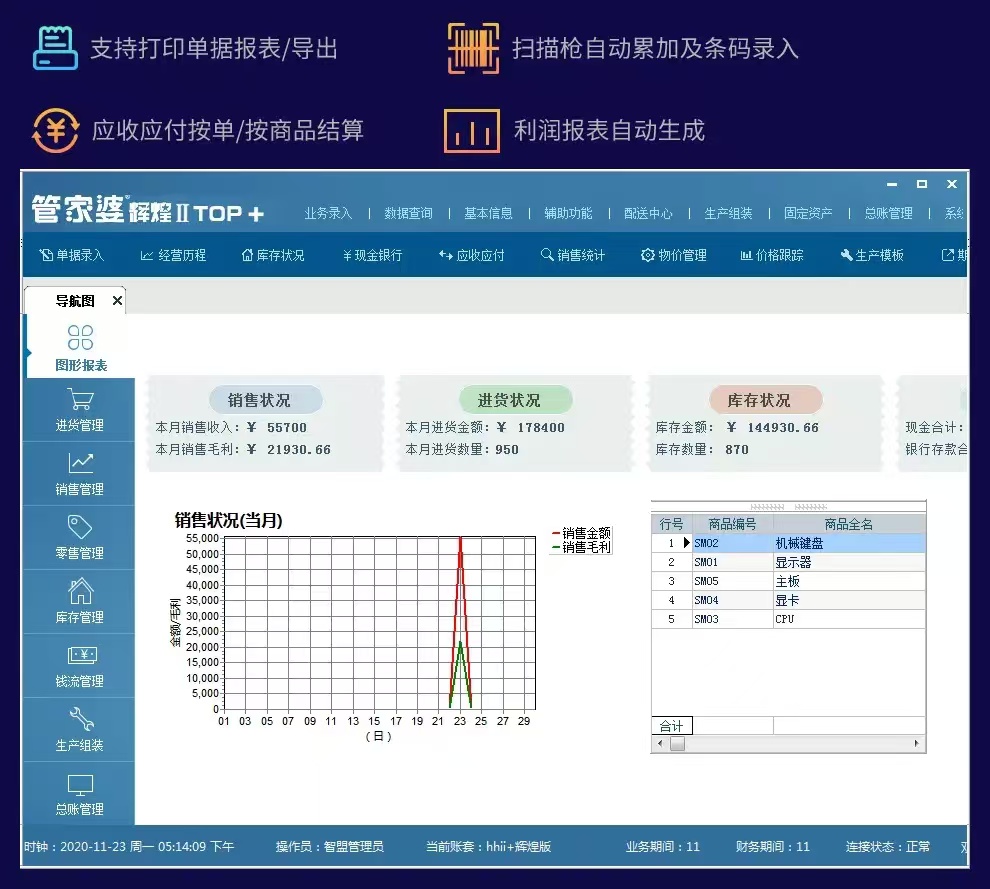This screenshot has width=990, height=889.
Task: Select the 零售管理 tag icon
Action: pos(80,528)
